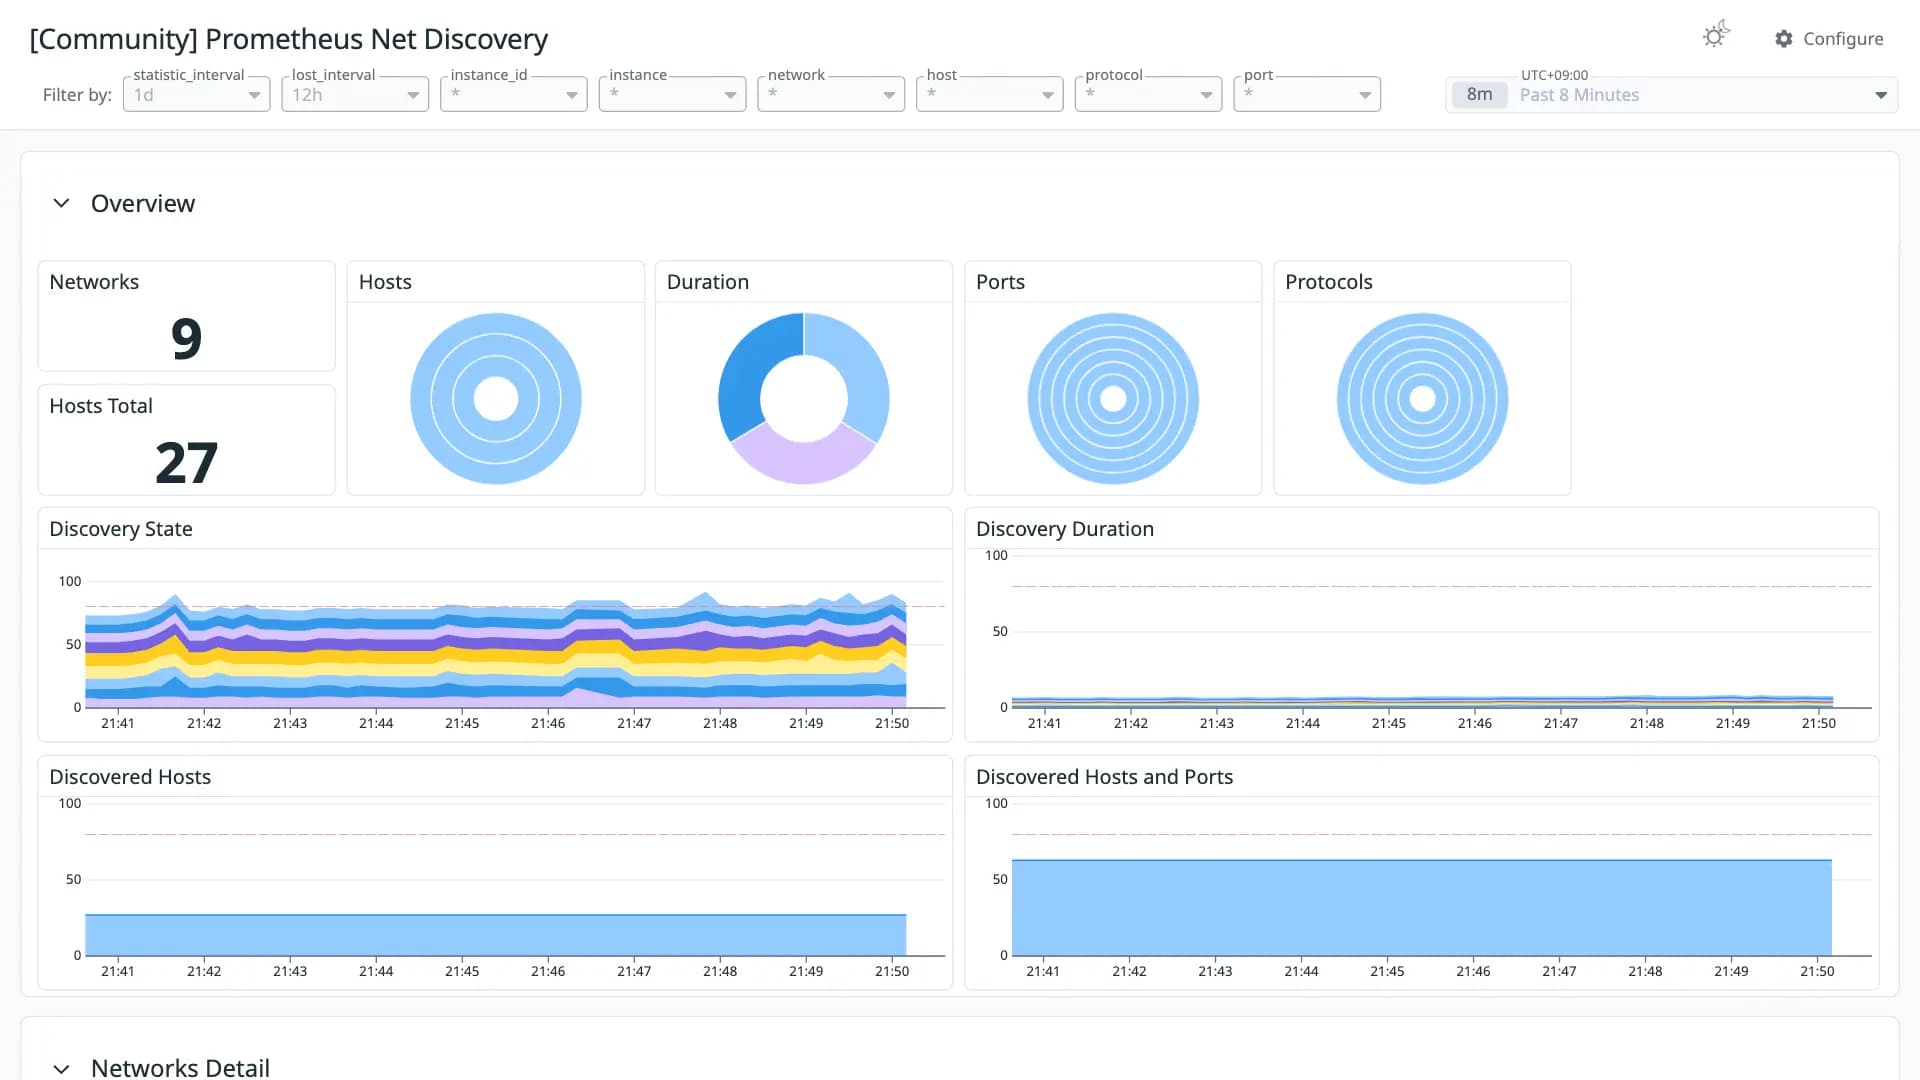Click the blue area in Discovered Hosts chart
1920x1080 pixels.
[495, 935]
